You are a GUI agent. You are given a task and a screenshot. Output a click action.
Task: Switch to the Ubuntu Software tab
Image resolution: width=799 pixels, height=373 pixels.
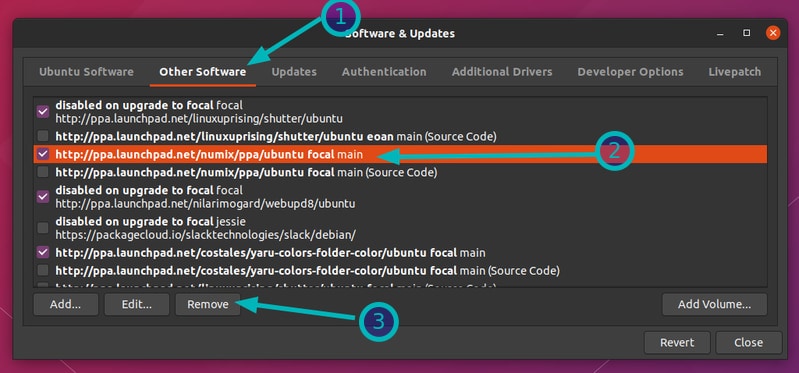tap(86, 72)
